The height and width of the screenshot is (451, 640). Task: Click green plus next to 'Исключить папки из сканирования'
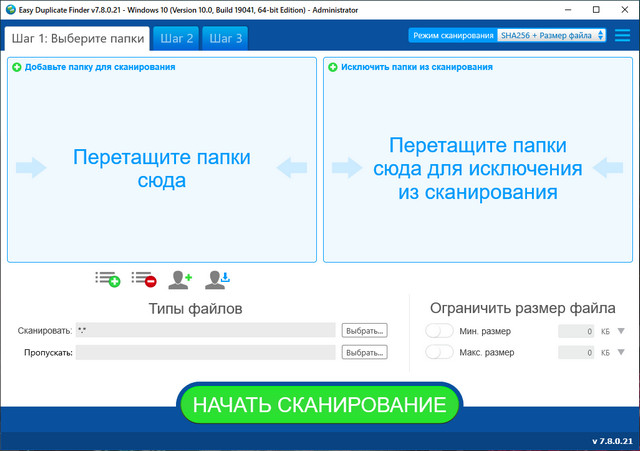point(333,67)
